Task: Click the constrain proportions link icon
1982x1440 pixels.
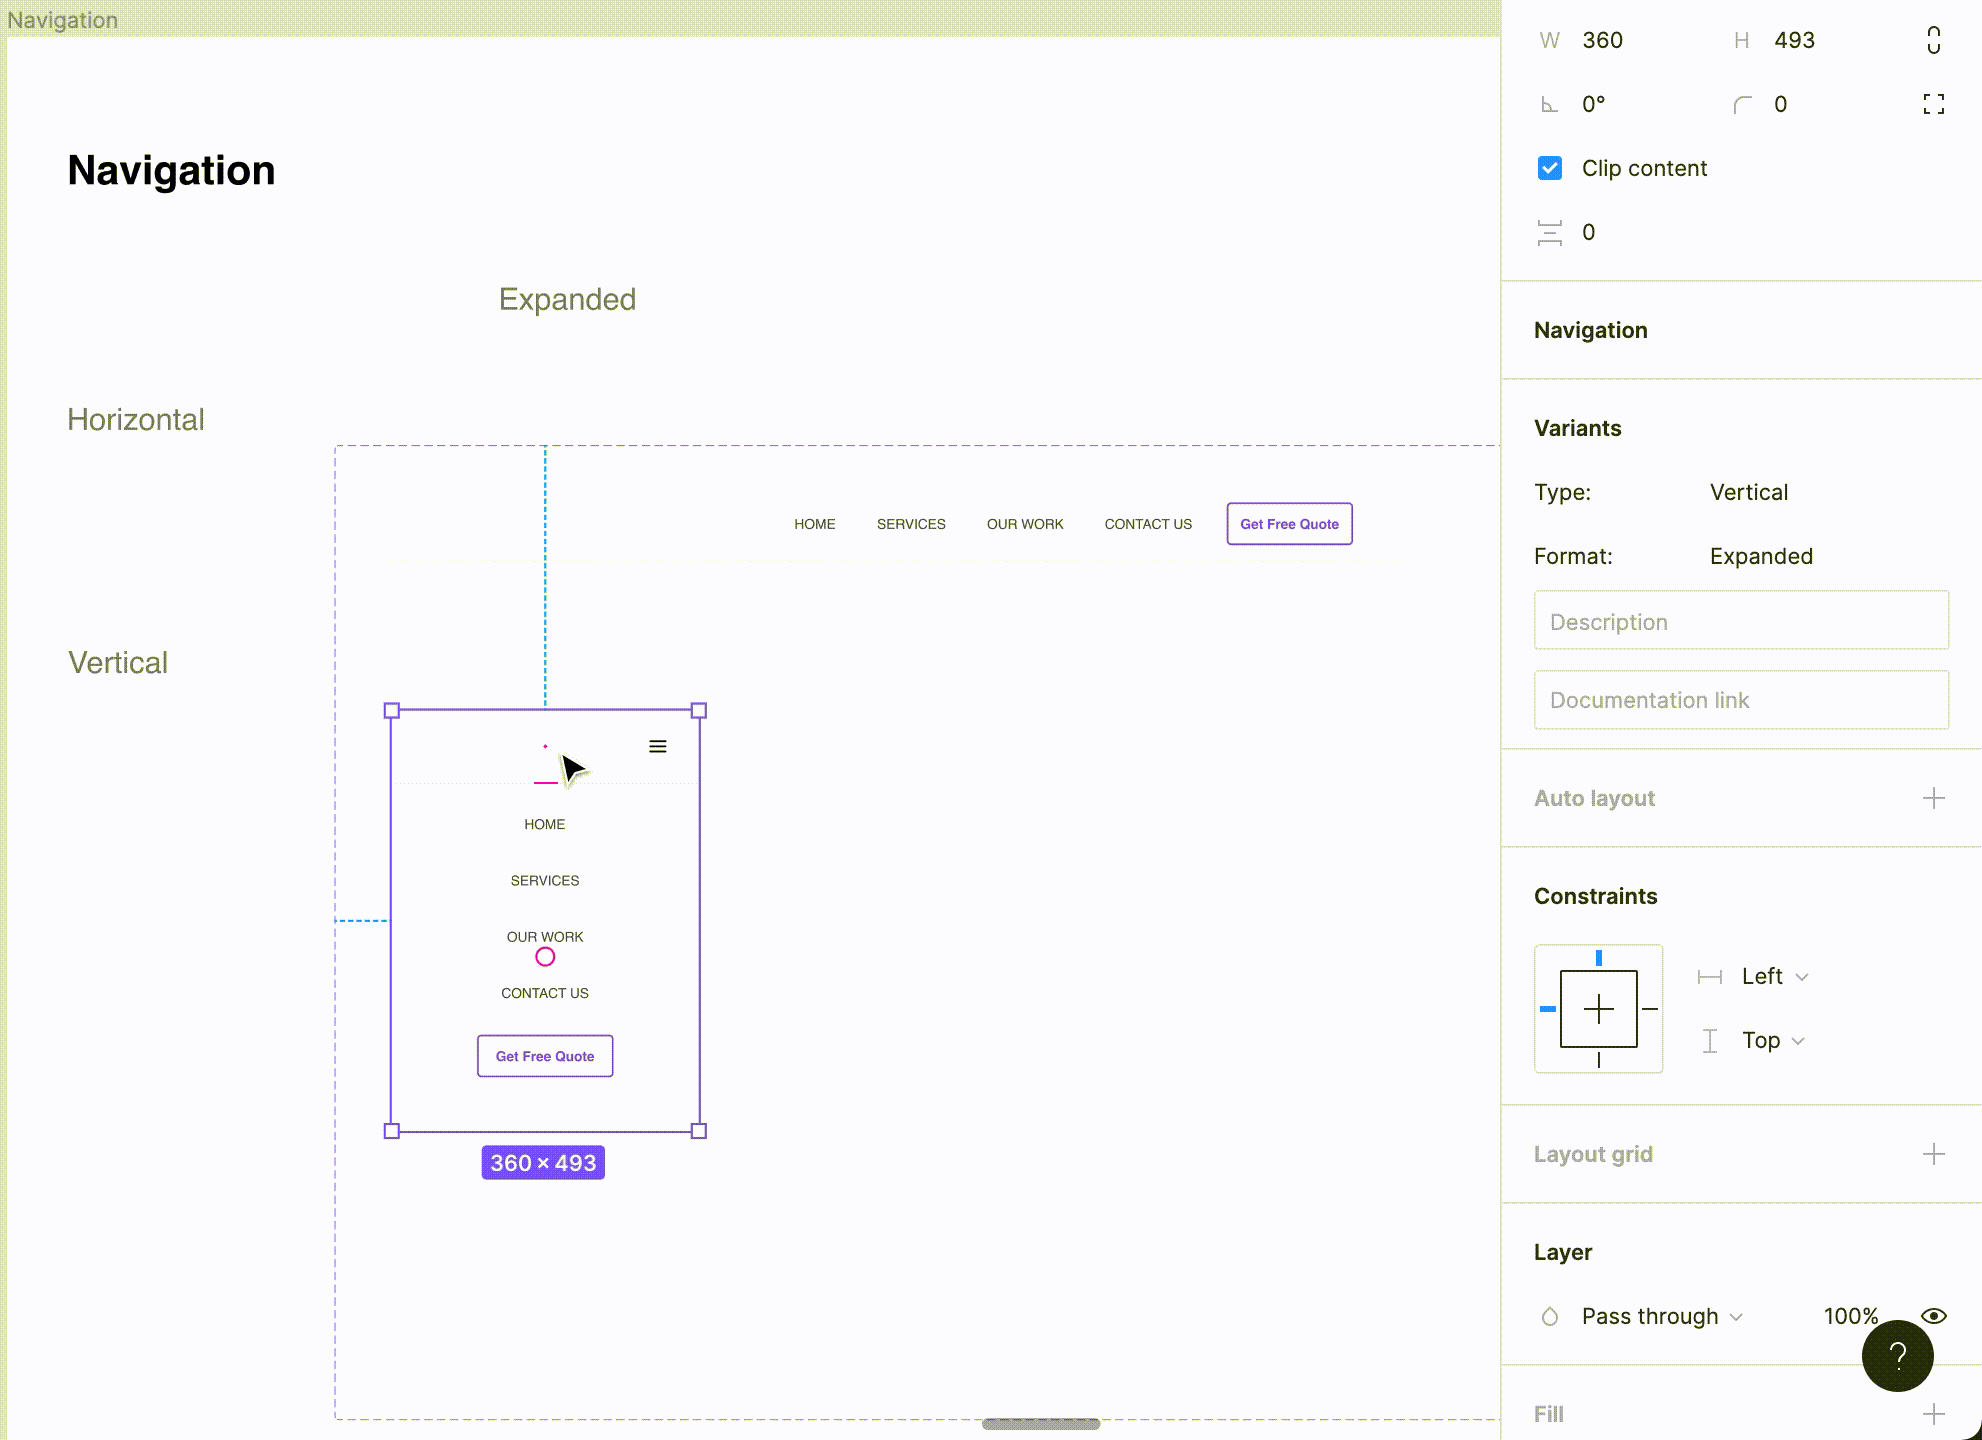Action: click(x=1933, y=40)
